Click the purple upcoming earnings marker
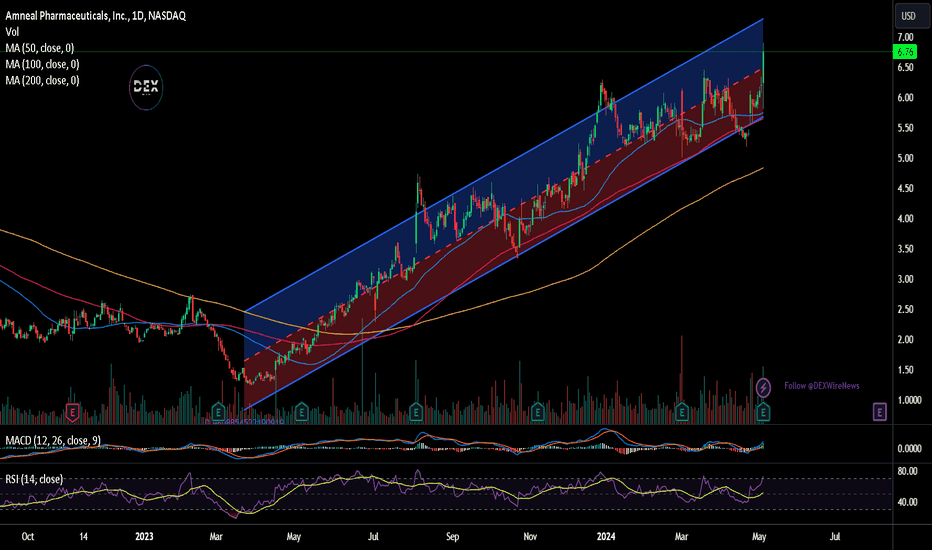The width and height of the screenshot is (932, 550). click(880, 411)
